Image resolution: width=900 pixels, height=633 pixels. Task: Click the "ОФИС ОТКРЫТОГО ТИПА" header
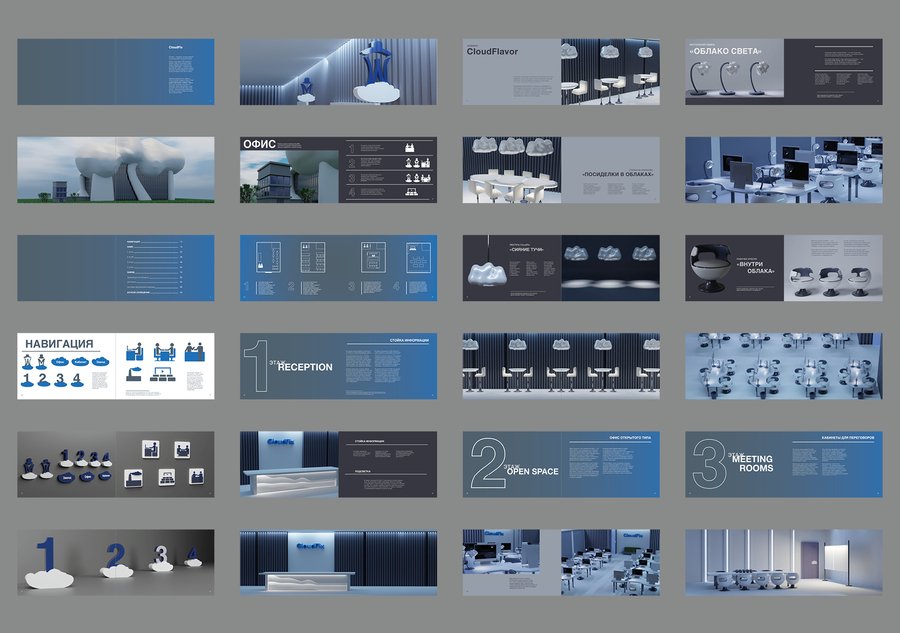(x=630, y=438)
